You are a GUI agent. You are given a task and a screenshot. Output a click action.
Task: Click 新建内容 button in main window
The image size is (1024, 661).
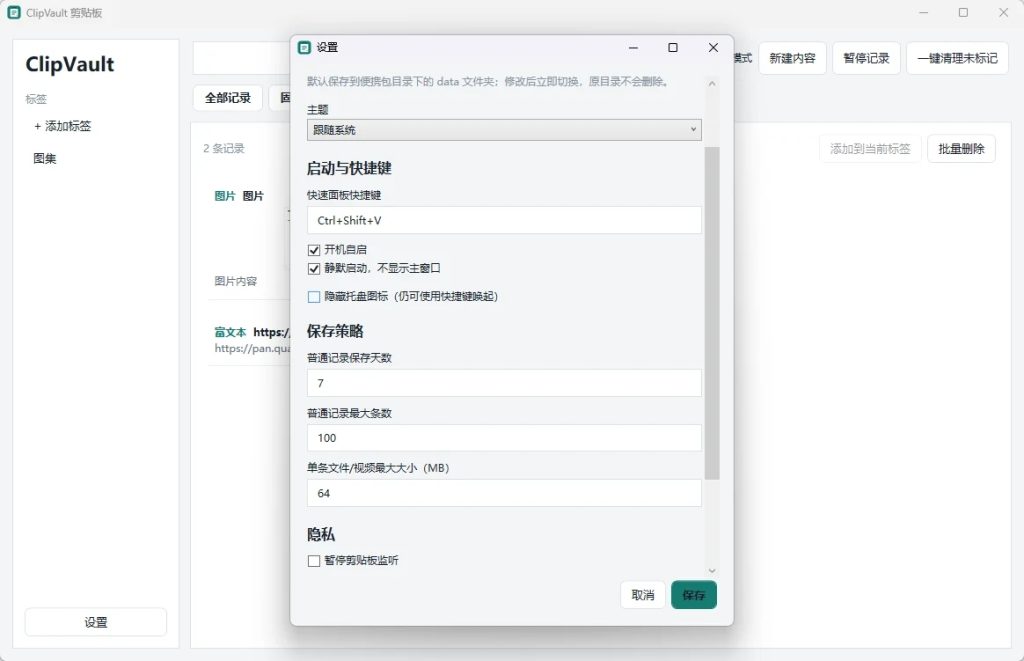pos(792,58)
